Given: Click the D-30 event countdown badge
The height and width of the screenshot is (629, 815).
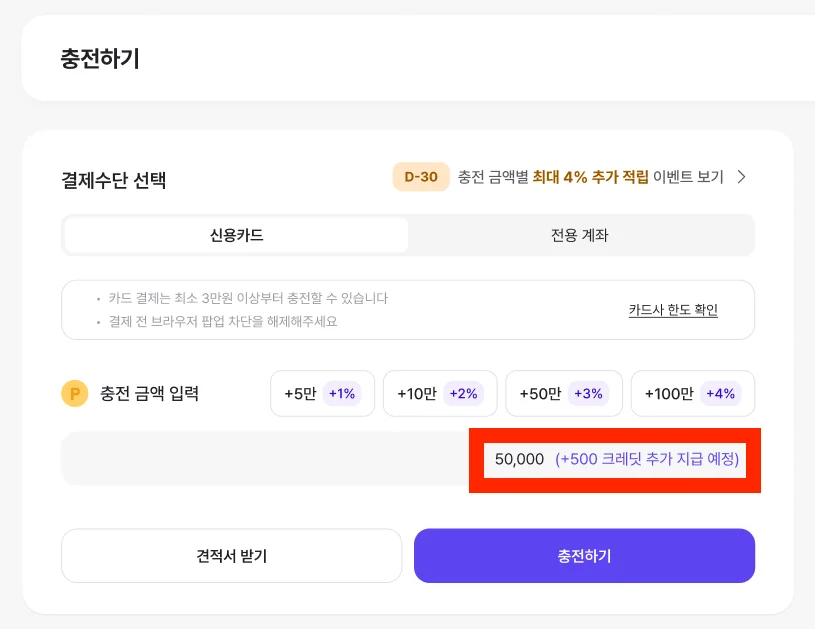Looking at the screenshot, I should coord(421,177).
